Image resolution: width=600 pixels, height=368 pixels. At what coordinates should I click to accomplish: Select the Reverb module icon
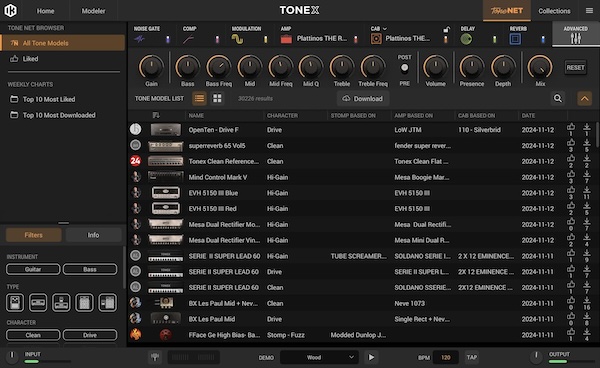[x=515, y=39]
